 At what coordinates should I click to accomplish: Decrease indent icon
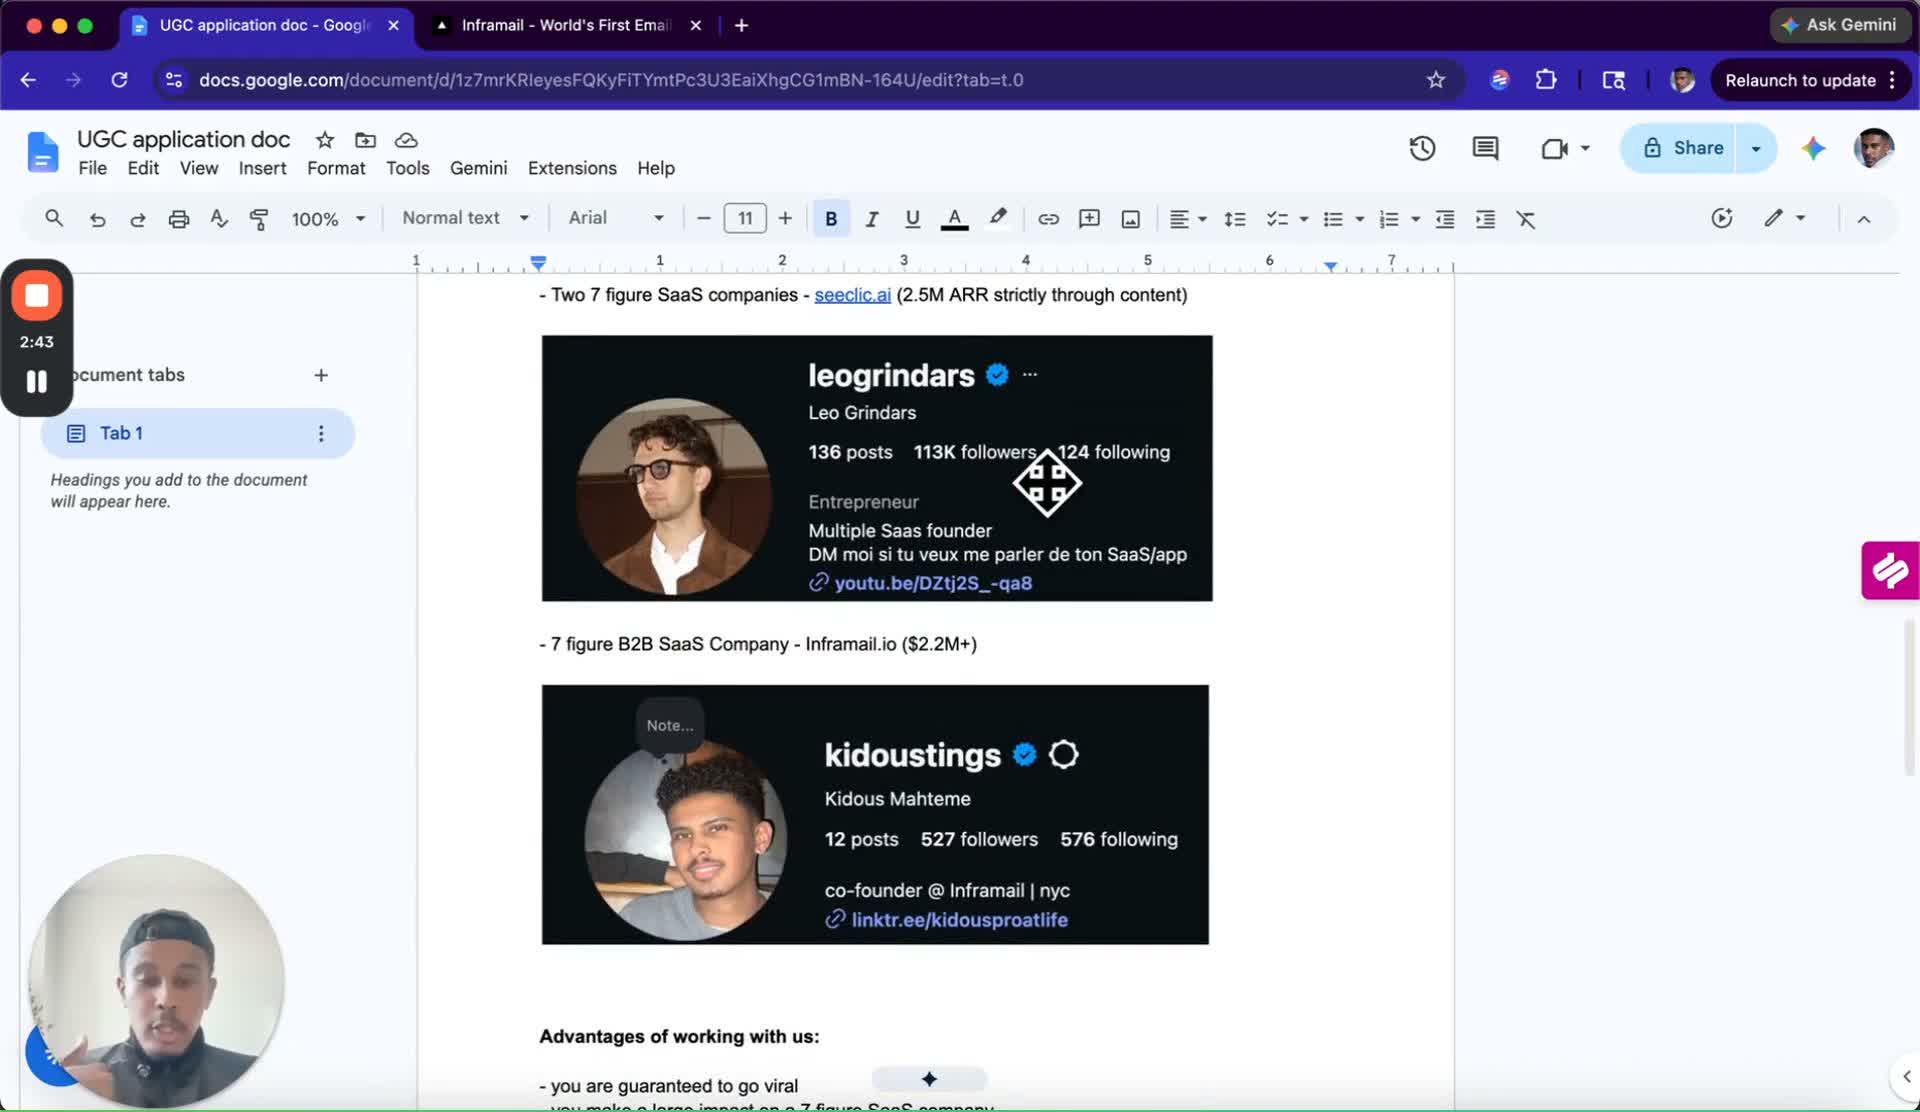click(1445, 219)
